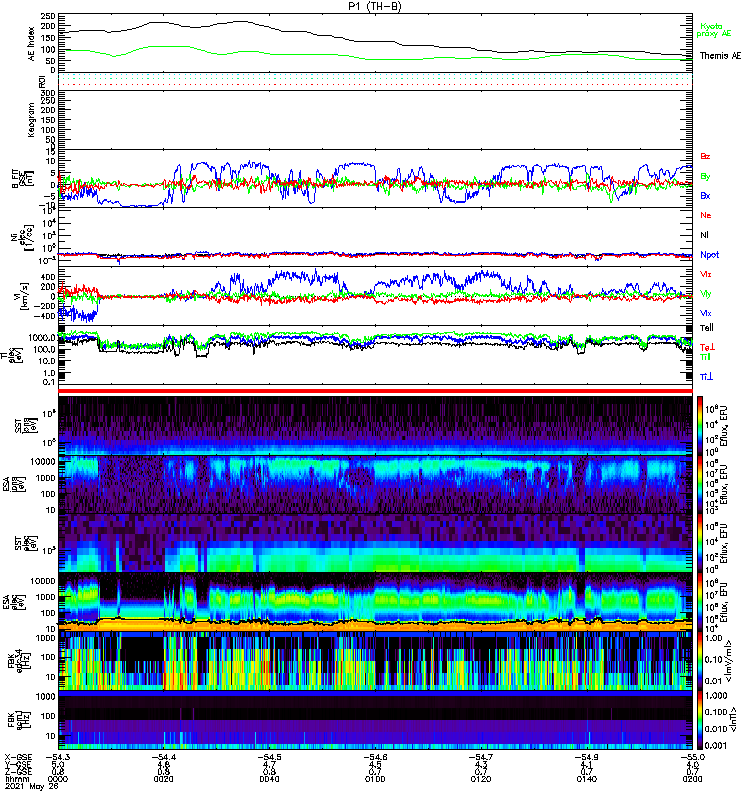Click the red Bz legend label

click(x=705, y=156)
